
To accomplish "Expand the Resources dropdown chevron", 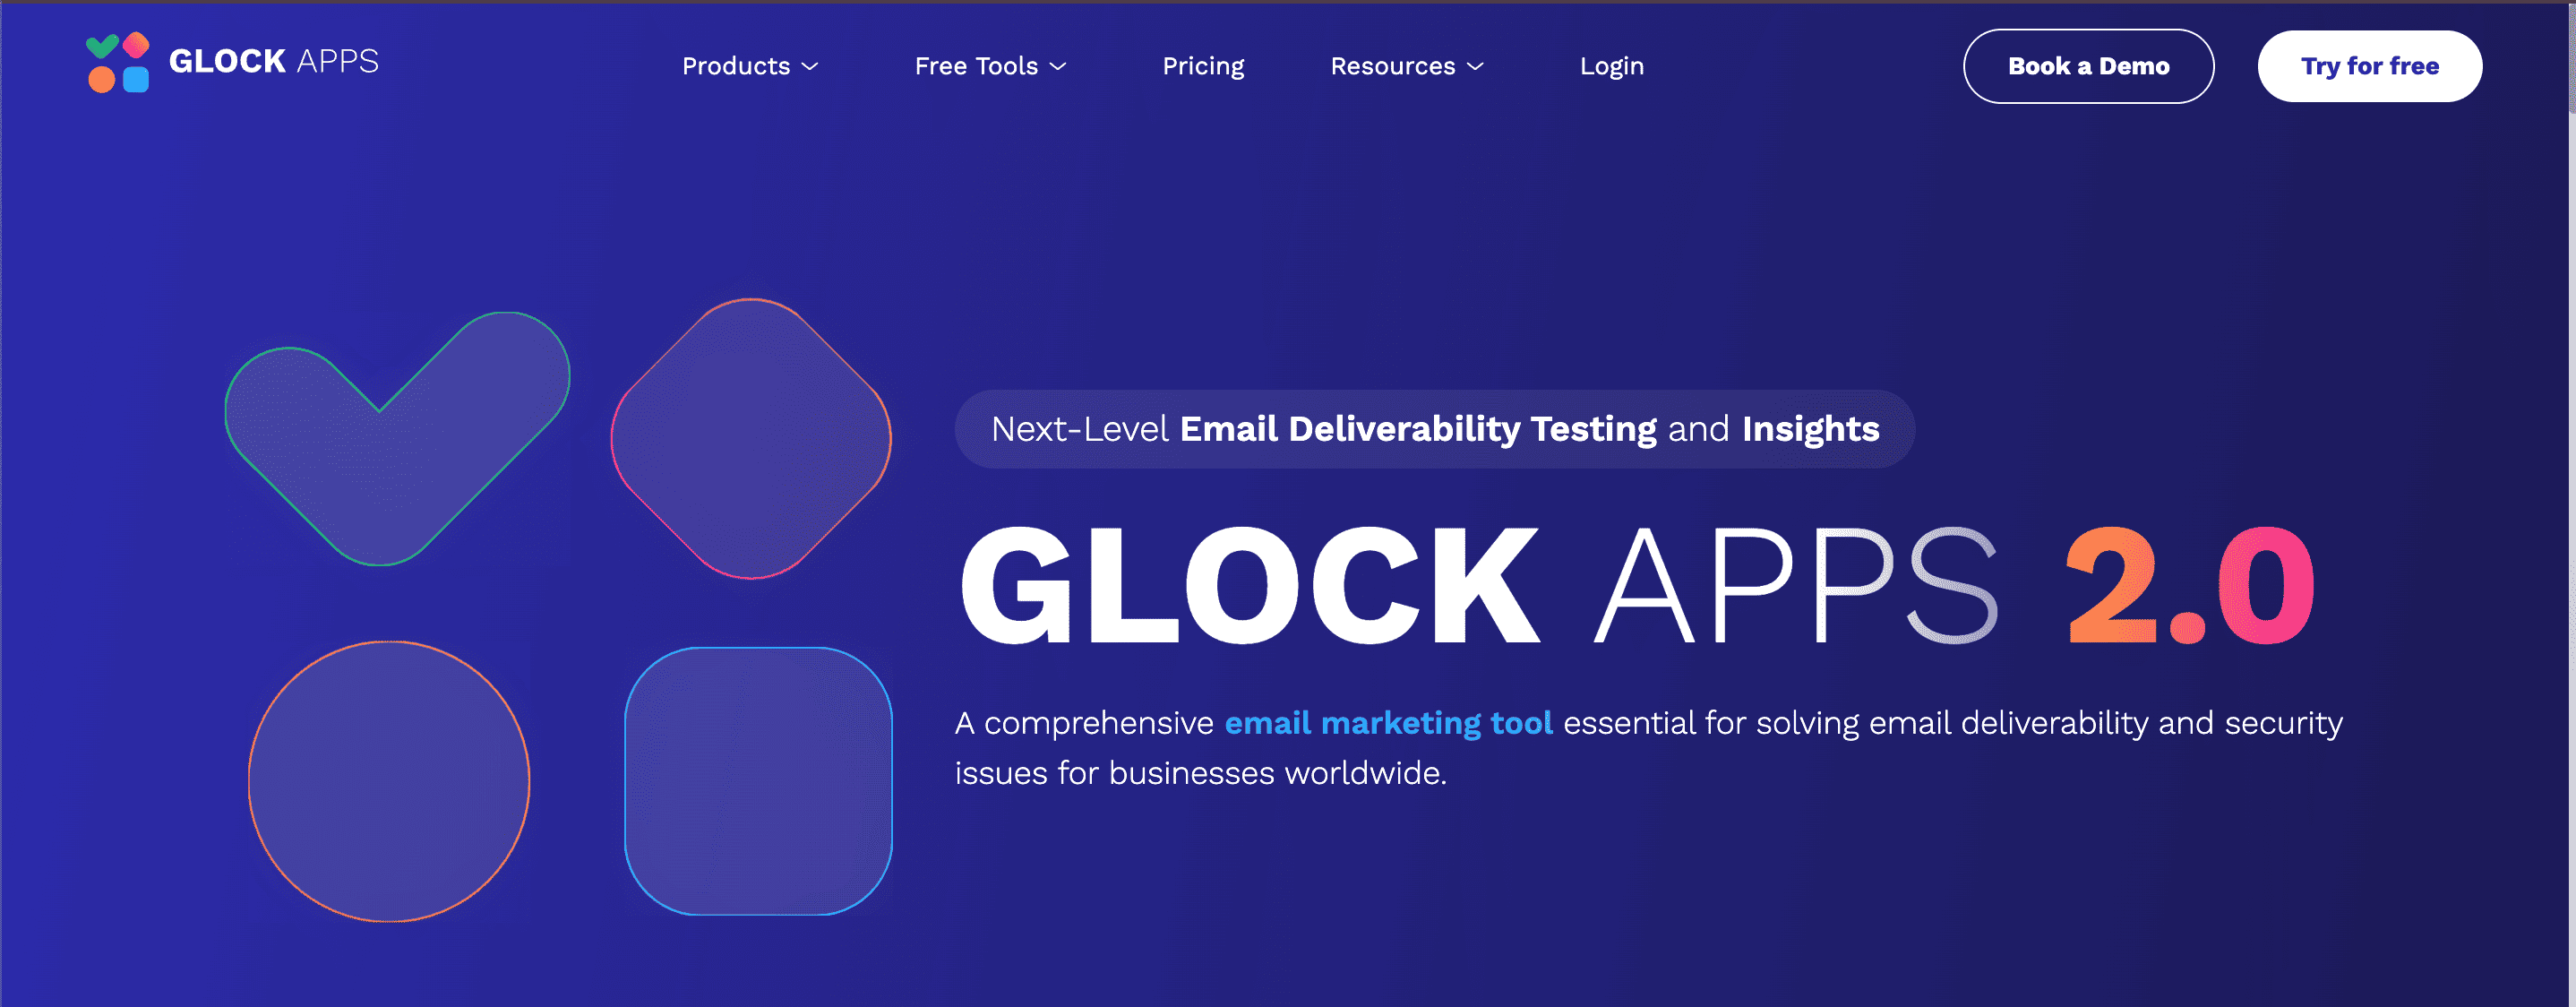I will [x=1475, y=67].
